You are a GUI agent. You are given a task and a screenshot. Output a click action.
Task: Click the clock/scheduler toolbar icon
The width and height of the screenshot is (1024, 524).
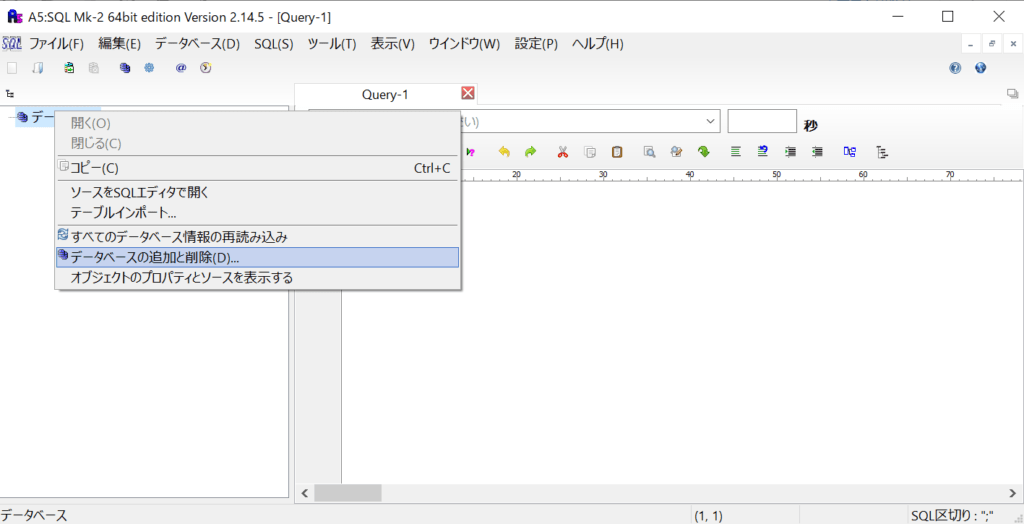206,67
